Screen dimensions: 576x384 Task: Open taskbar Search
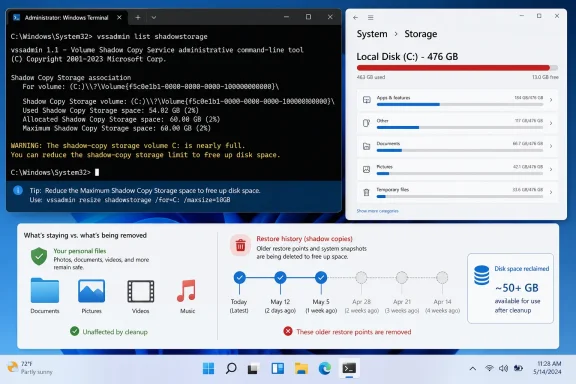pyautogui.click(x=231, y=368)
